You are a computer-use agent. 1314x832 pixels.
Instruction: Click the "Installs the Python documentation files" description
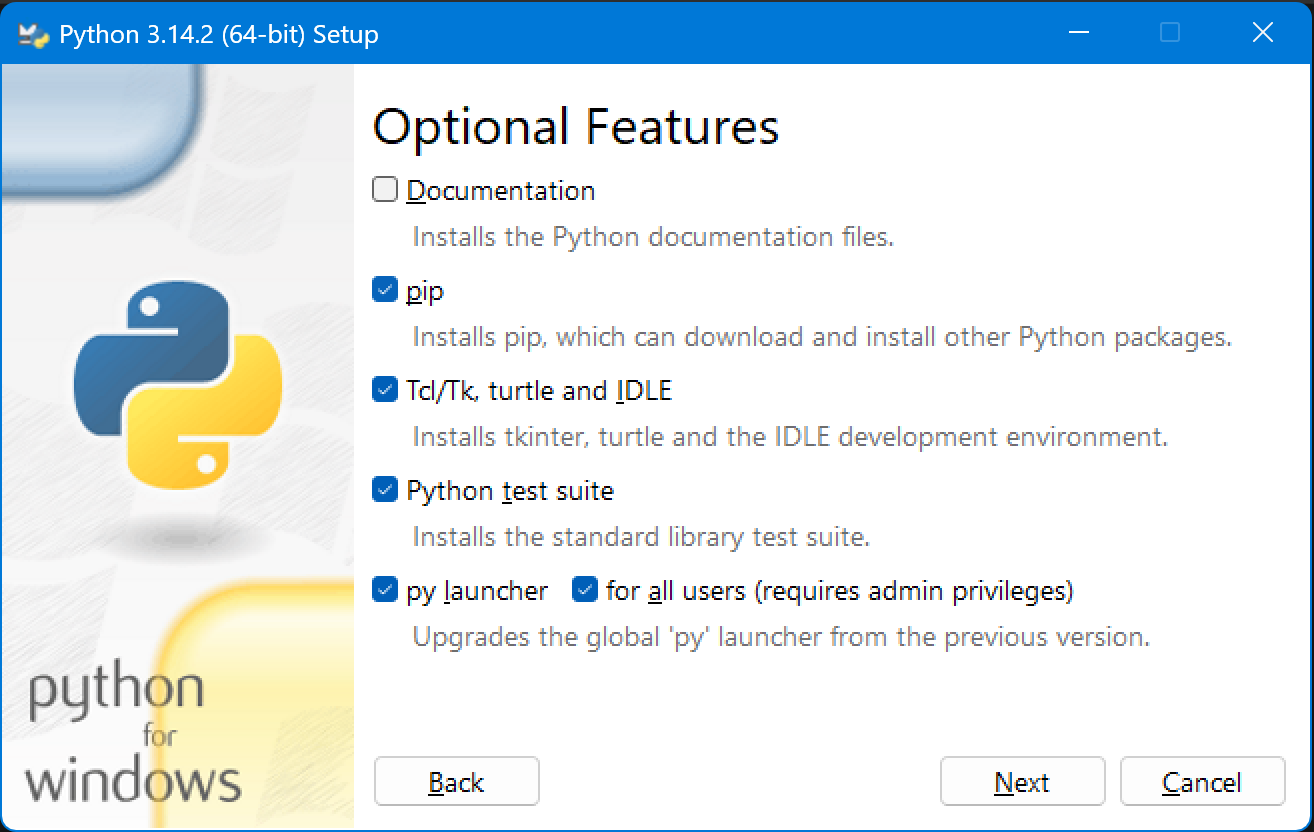pos(652,237)
